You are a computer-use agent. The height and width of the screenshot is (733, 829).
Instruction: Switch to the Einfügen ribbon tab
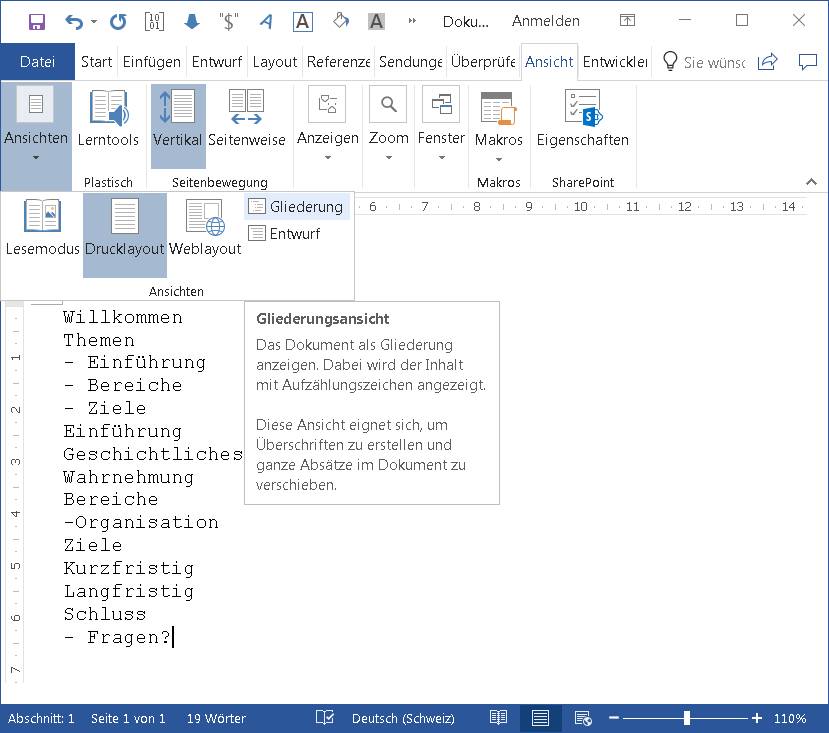[151, 61]
